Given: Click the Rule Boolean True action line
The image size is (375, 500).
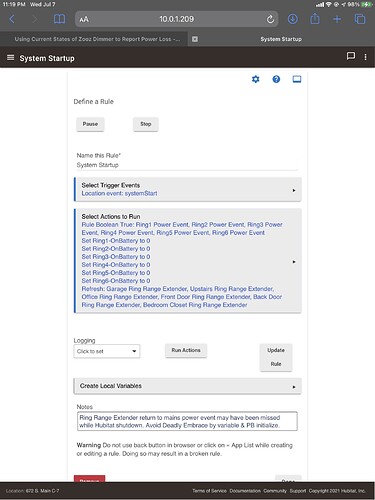Looking at the screenshot, I should (182, 229).
